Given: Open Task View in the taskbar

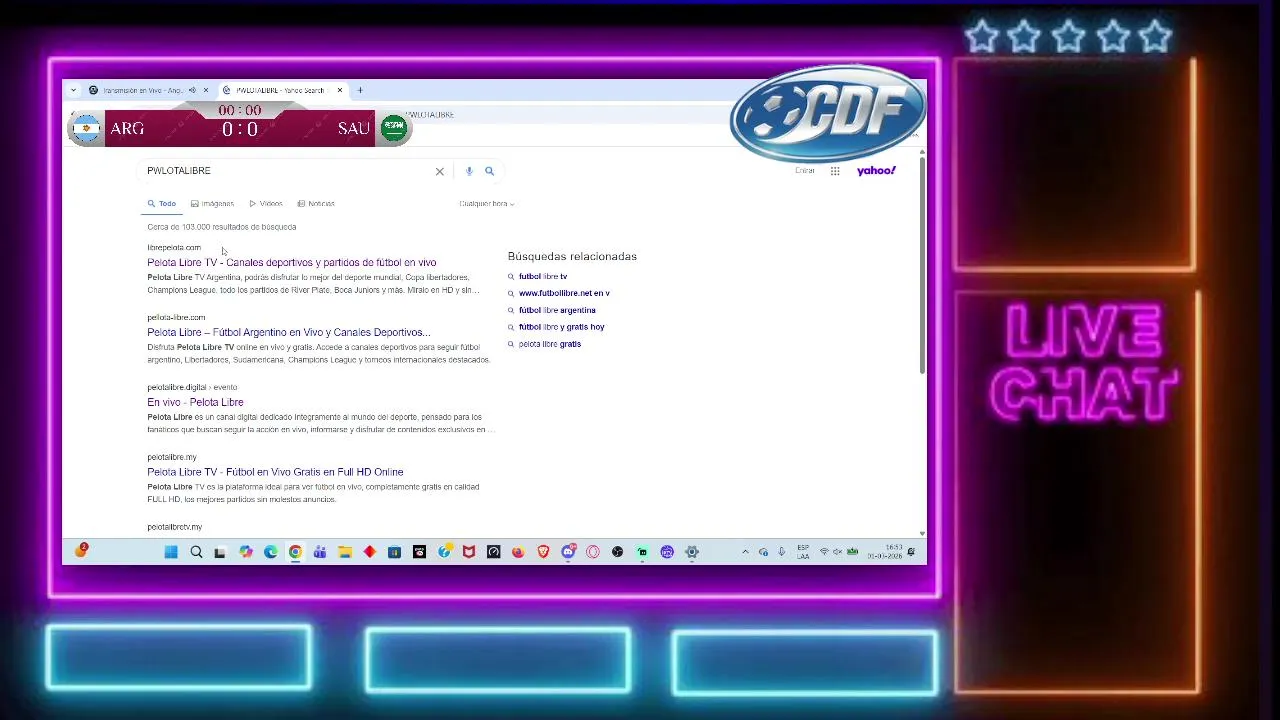Looking at the screenshot, I should pyautogui.click(x=220, y=552).
